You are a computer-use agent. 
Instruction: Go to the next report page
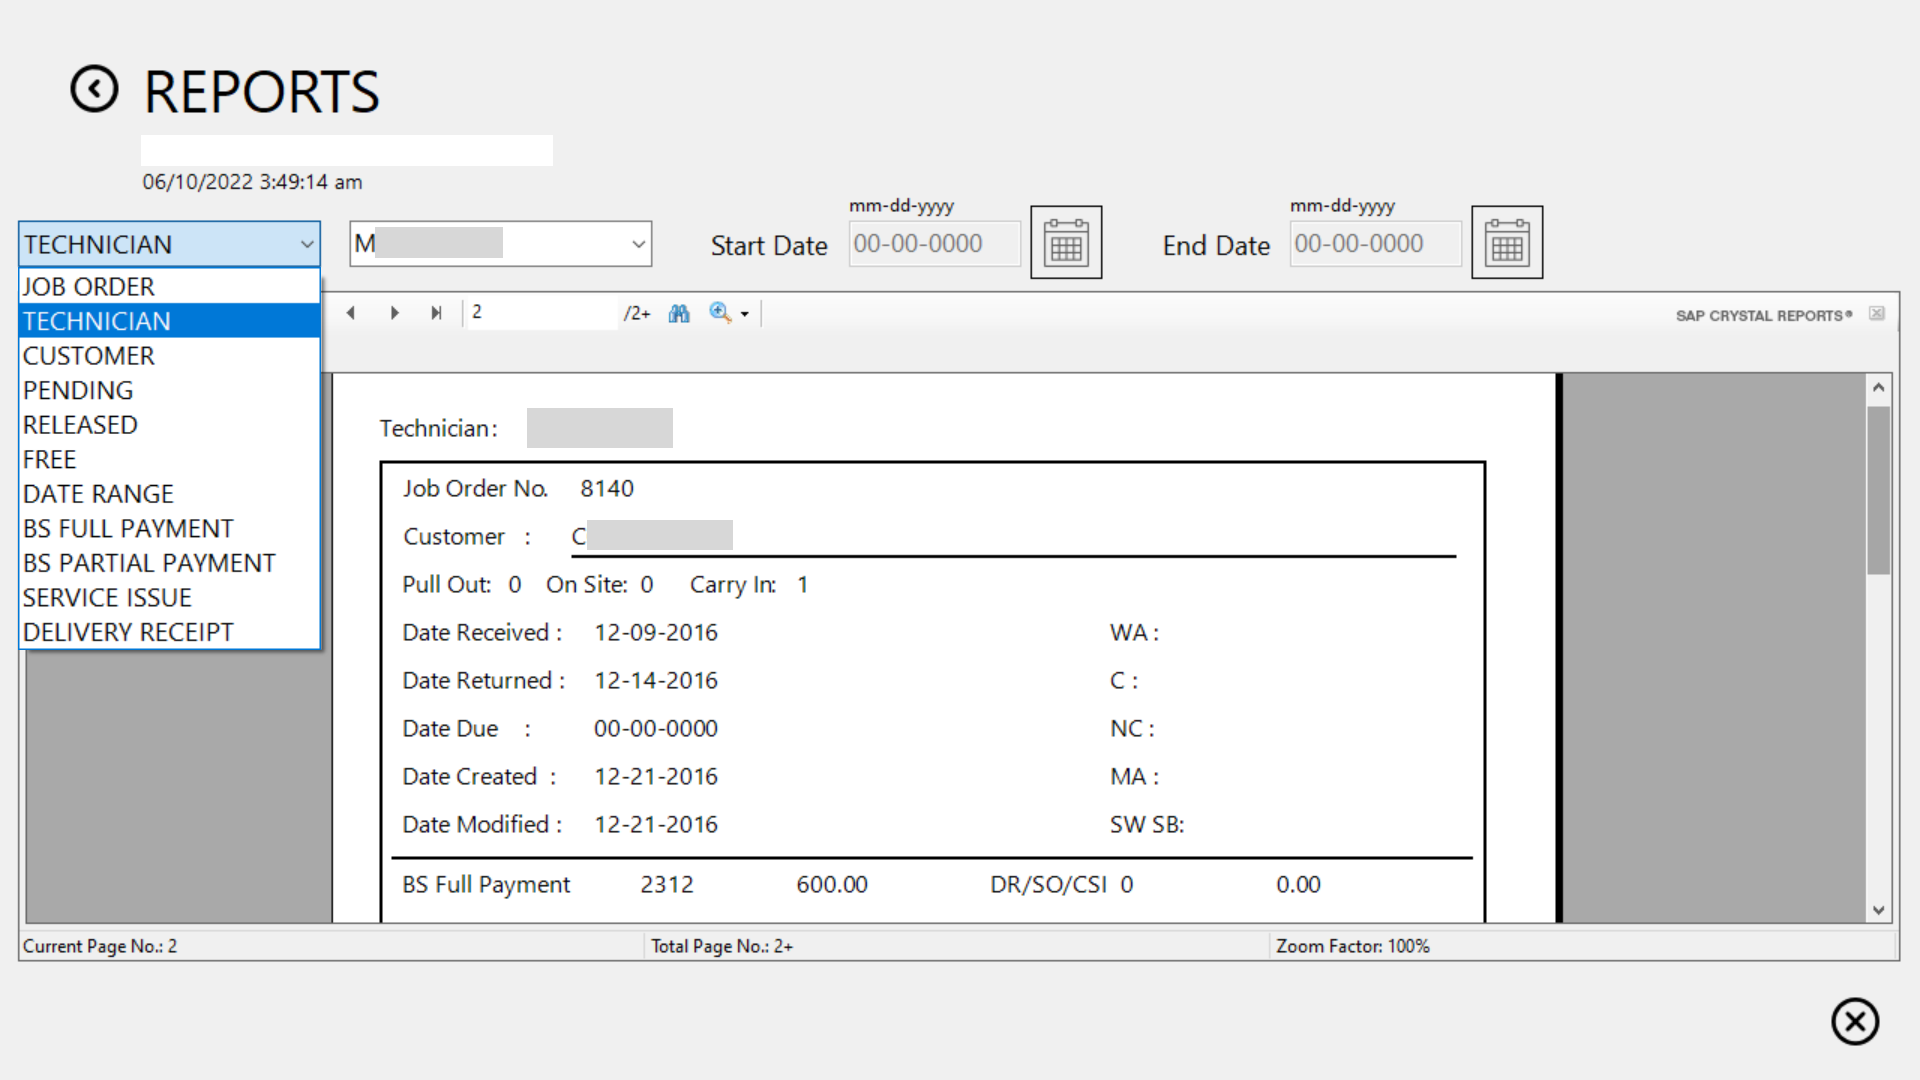click(x=394, y=313)
